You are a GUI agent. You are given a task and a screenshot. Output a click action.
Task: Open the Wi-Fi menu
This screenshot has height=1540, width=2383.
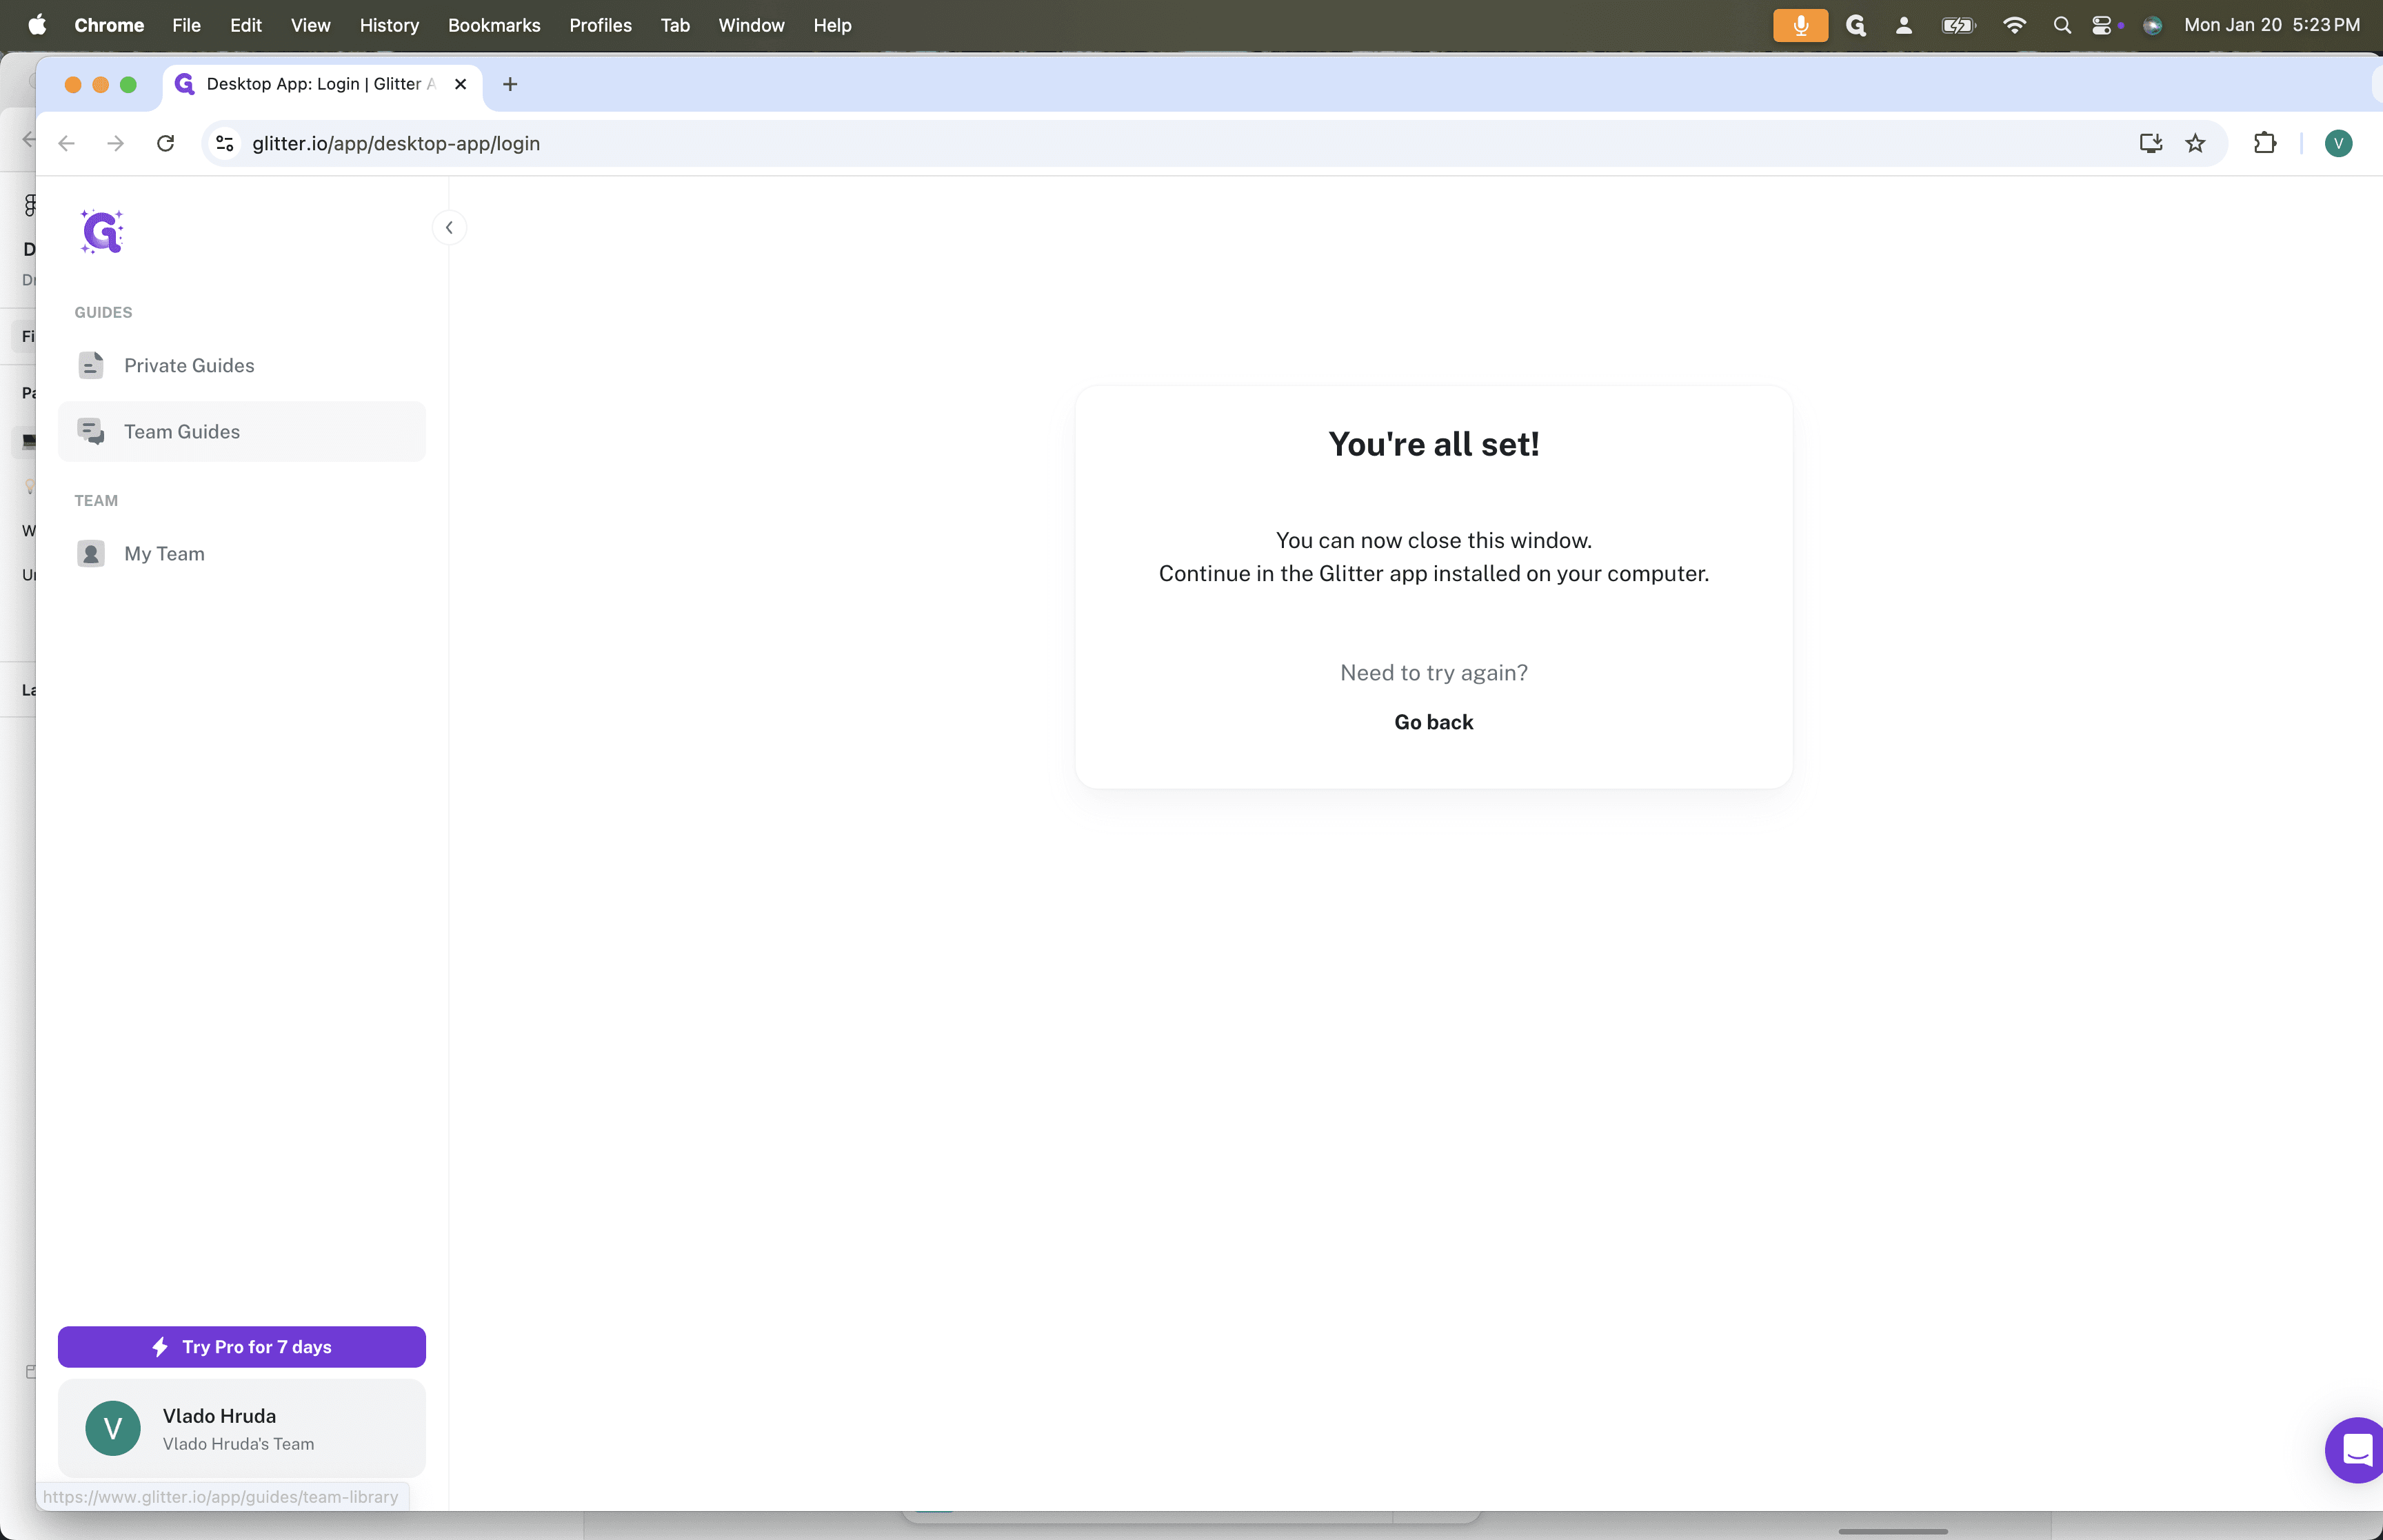(x=2014, y=25)
